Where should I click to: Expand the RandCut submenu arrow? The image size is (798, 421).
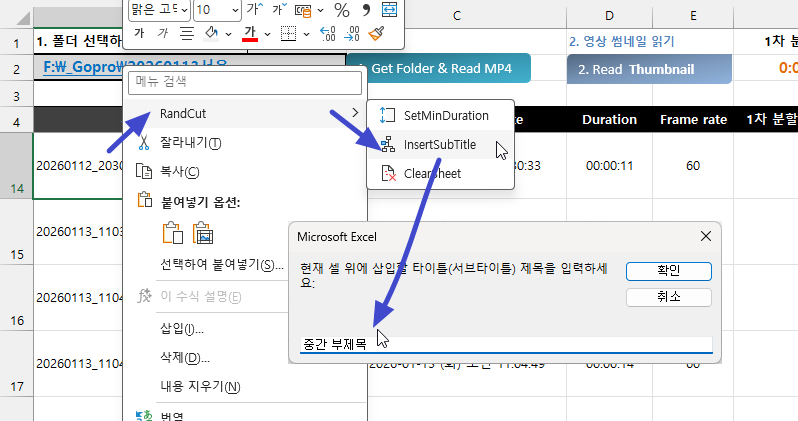click(355, 113)
